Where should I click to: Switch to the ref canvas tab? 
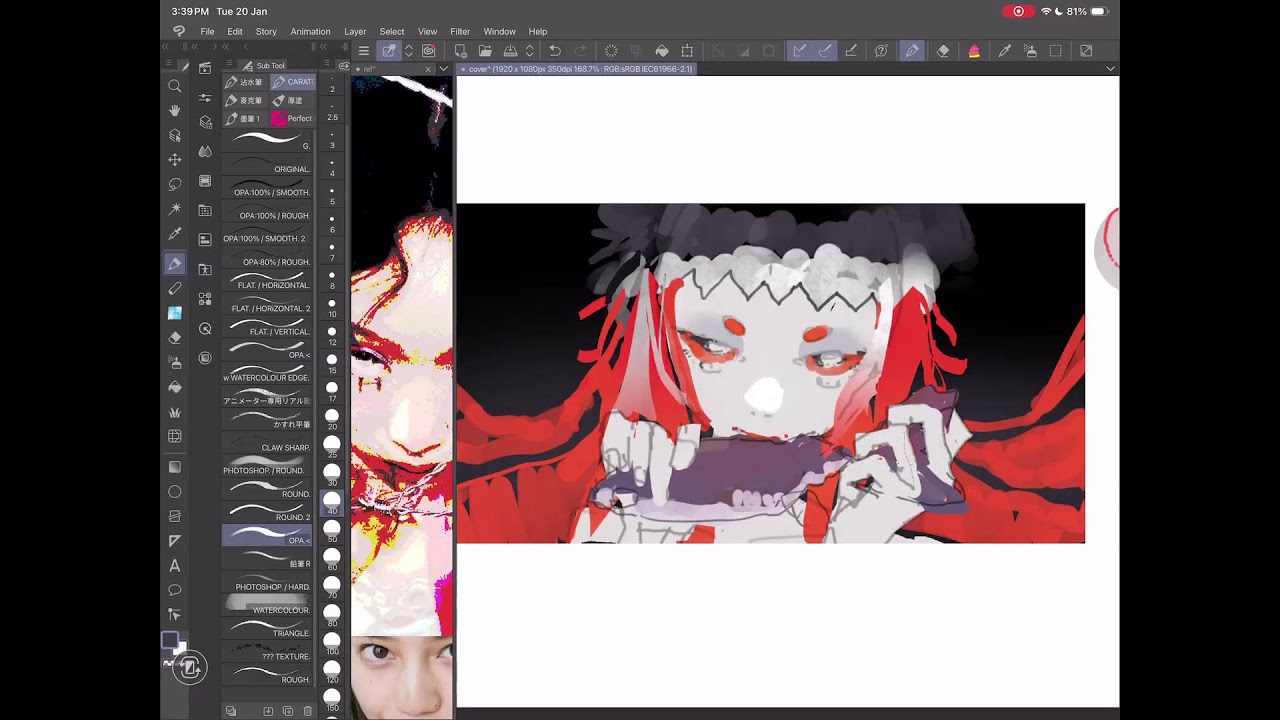[392, 69]
